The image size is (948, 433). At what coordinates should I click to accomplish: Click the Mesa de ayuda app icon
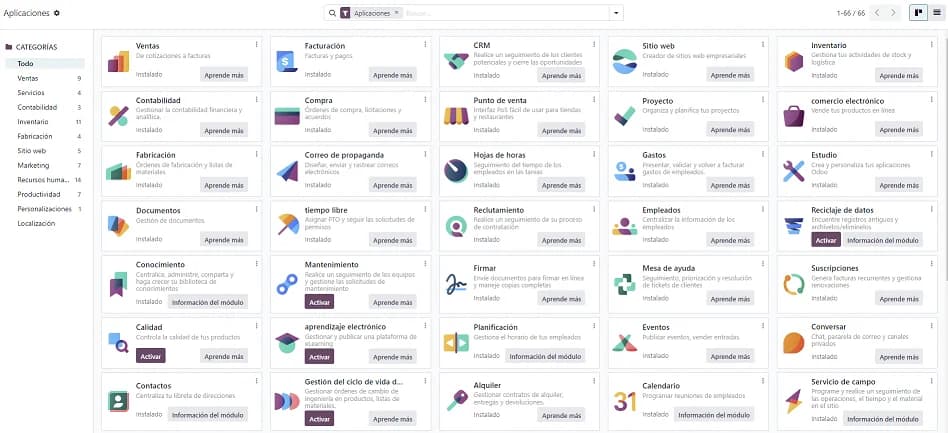(x=625, y=284)
